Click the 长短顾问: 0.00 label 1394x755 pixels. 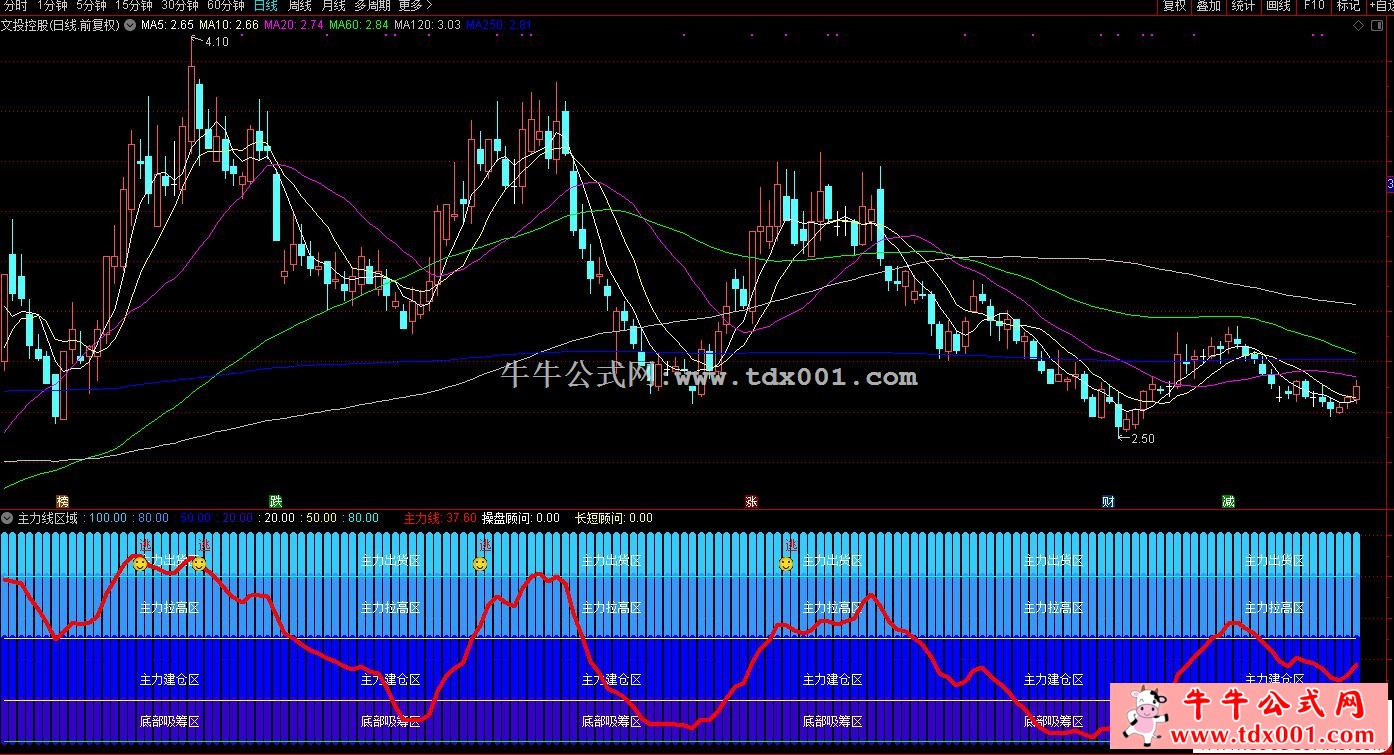point(613,518)
